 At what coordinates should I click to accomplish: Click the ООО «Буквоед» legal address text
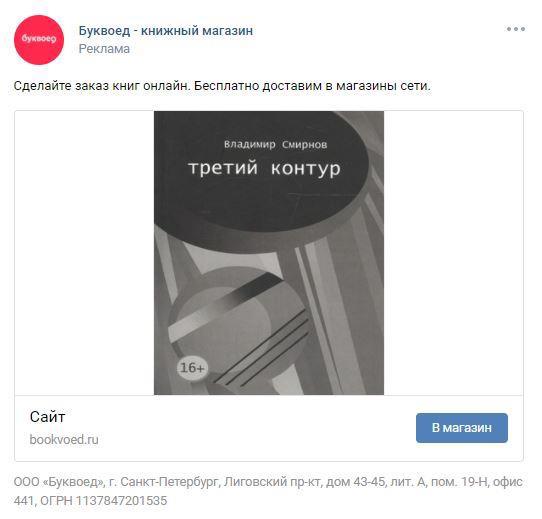(268, 482)
